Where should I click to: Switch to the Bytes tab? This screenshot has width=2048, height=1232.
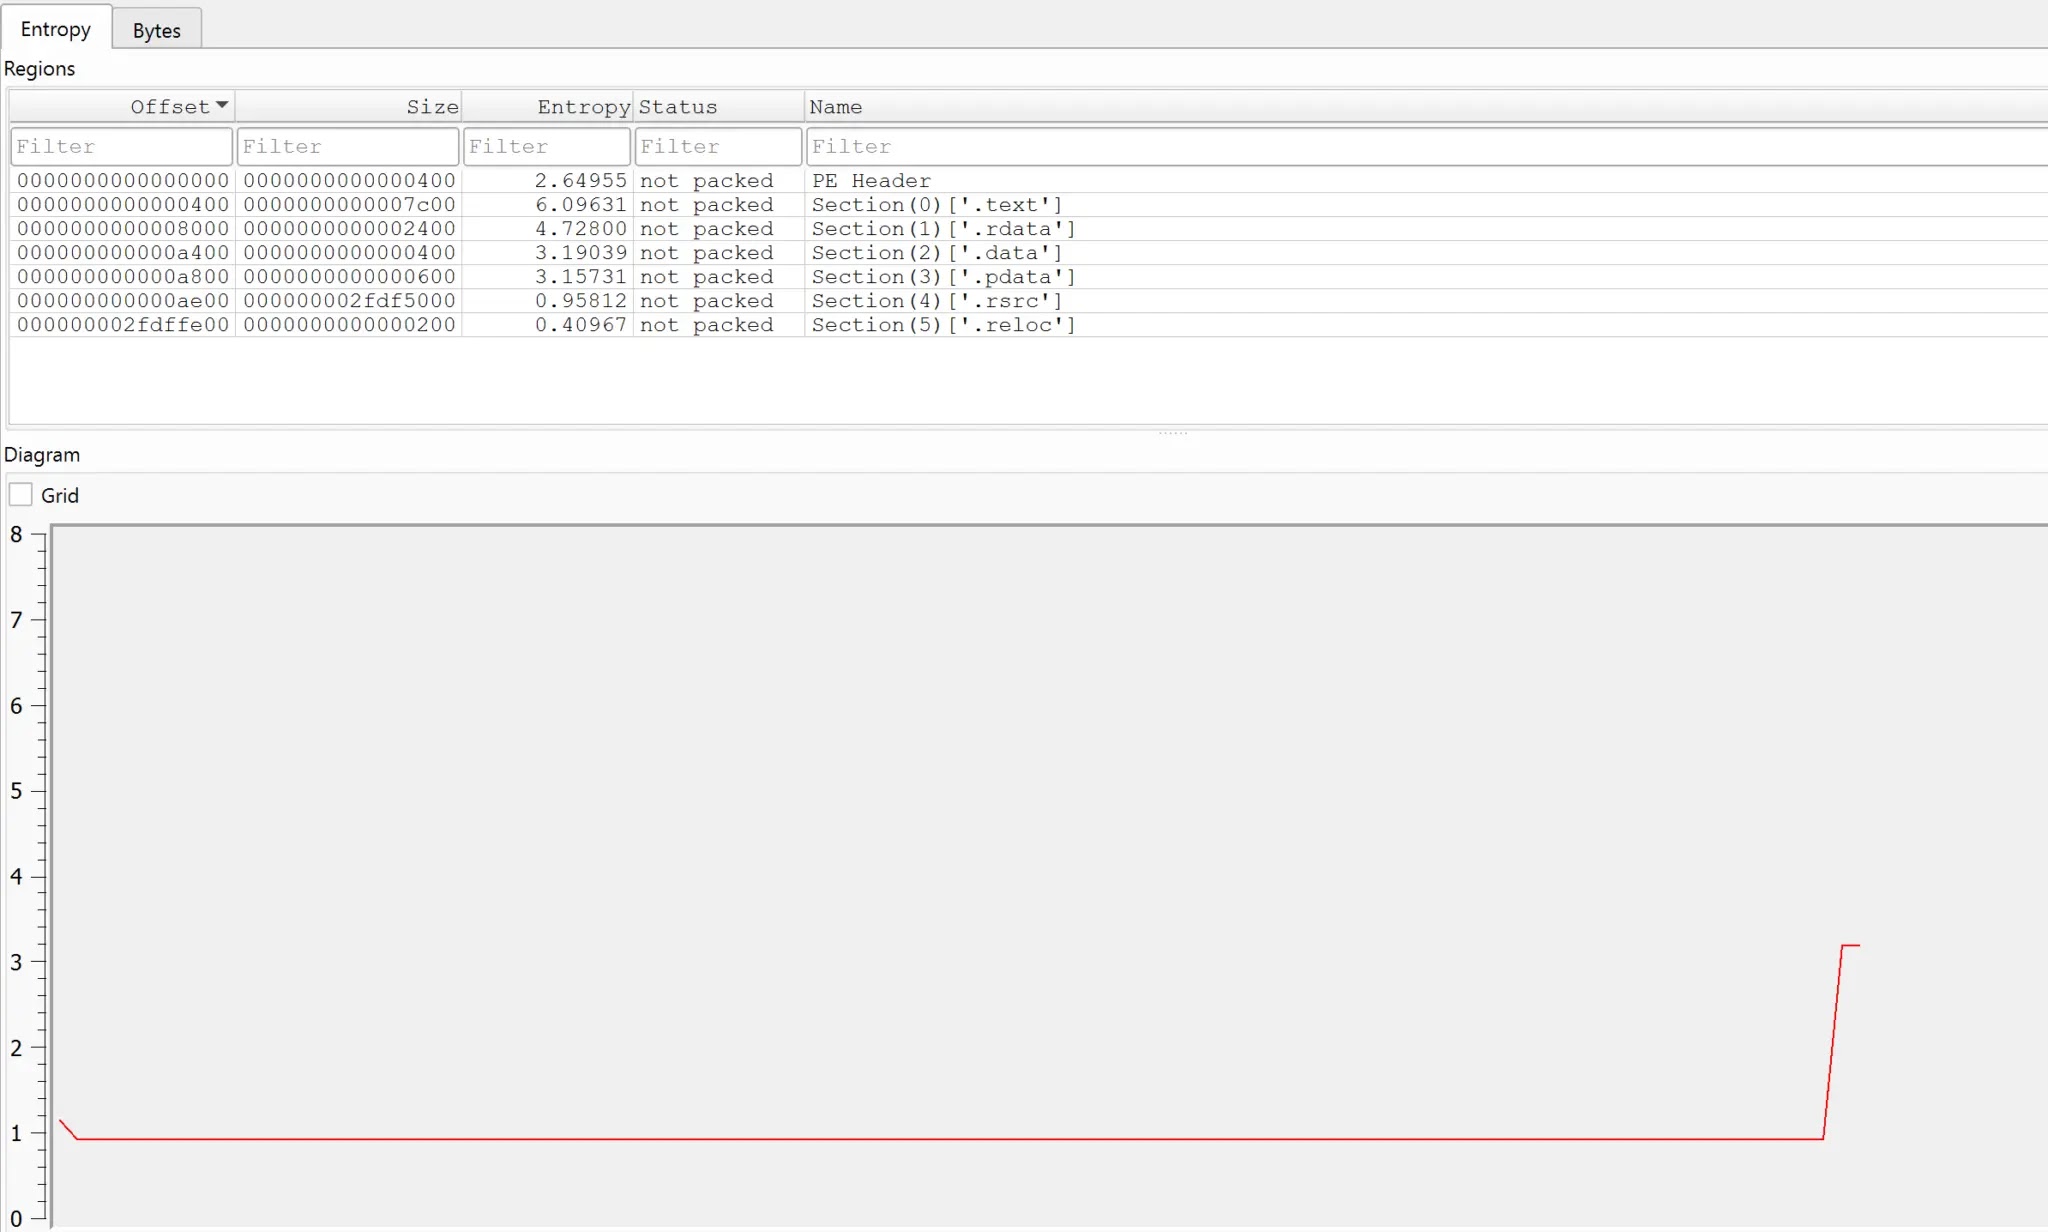156,30
